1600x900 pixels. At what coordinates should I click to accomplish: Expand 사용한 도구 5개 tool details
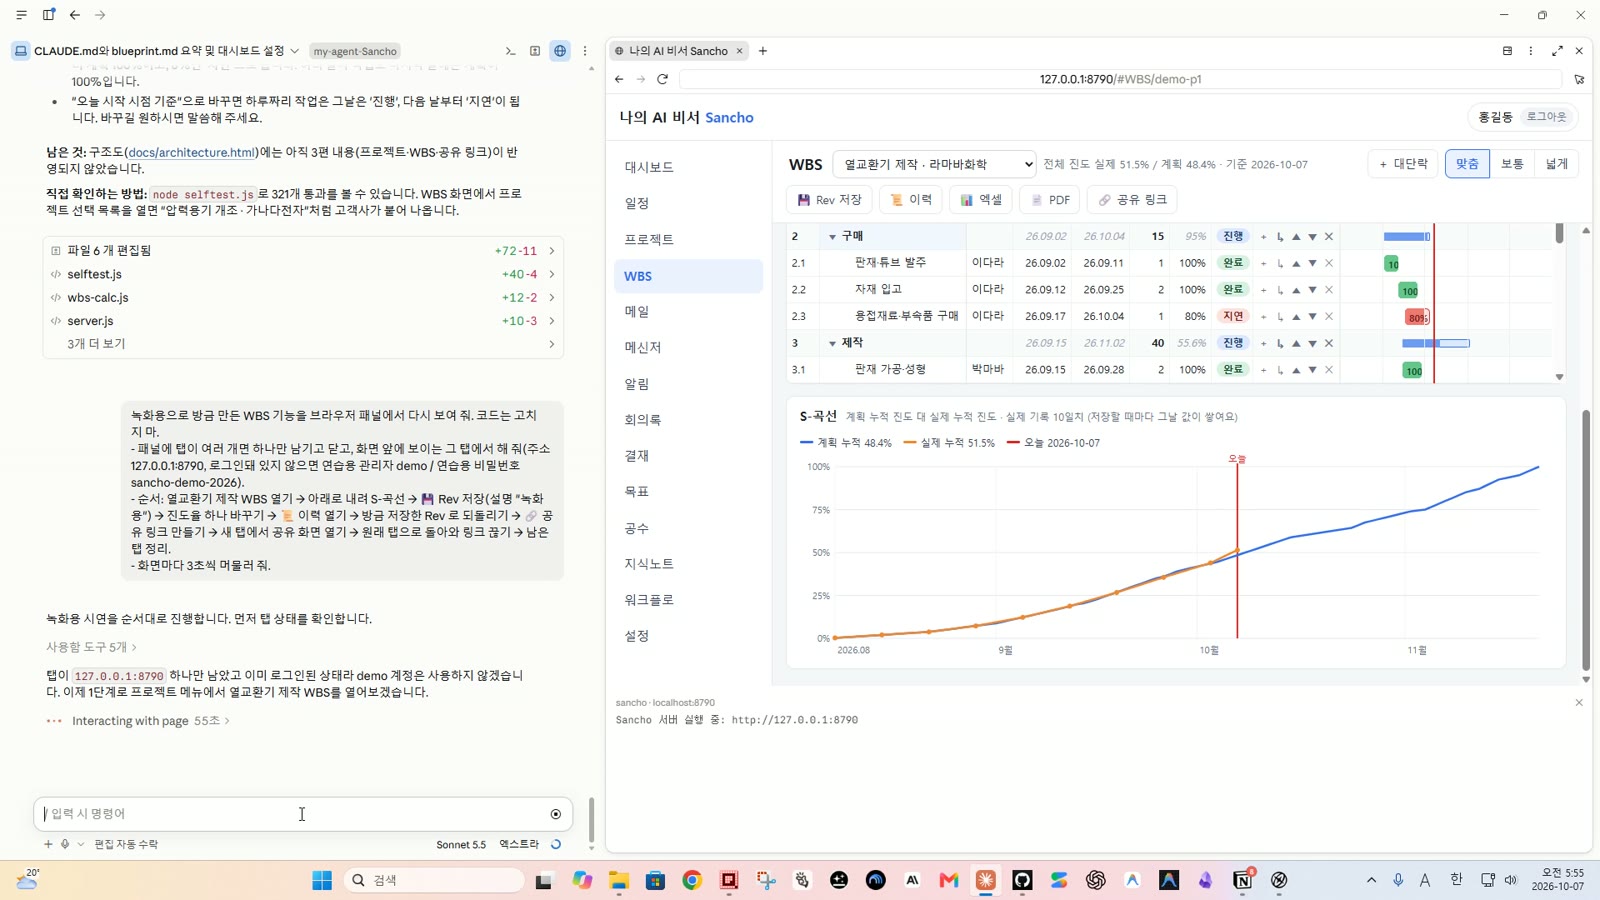click(91, 647)
